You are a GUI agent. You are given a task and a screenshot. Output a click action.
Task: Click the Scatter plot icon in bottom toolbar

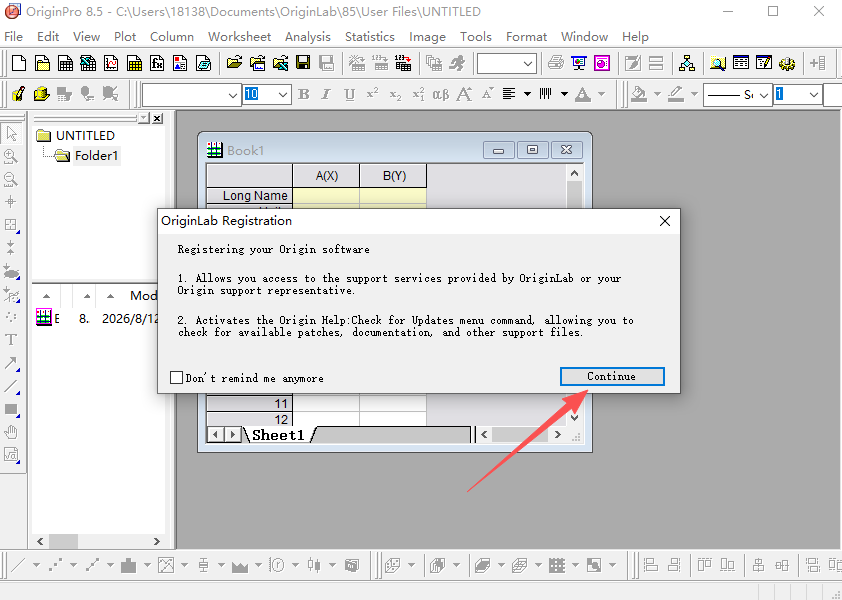[x=55, y=565]
